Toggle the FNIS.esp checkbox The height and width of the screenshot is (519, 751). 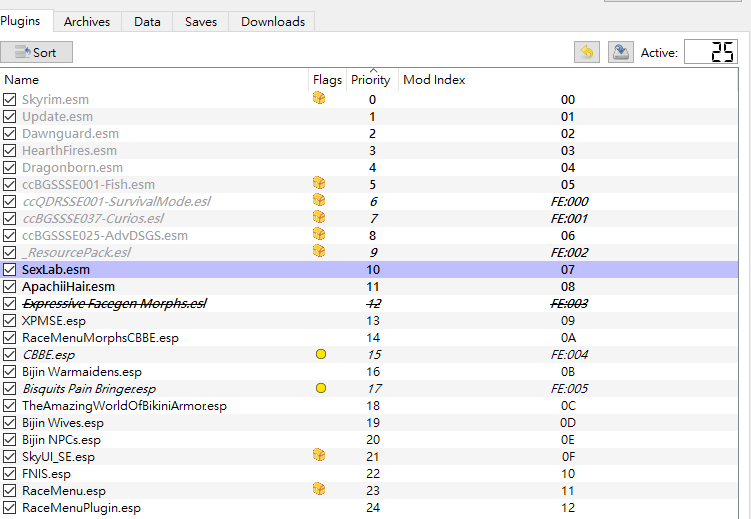coord(10,474)
